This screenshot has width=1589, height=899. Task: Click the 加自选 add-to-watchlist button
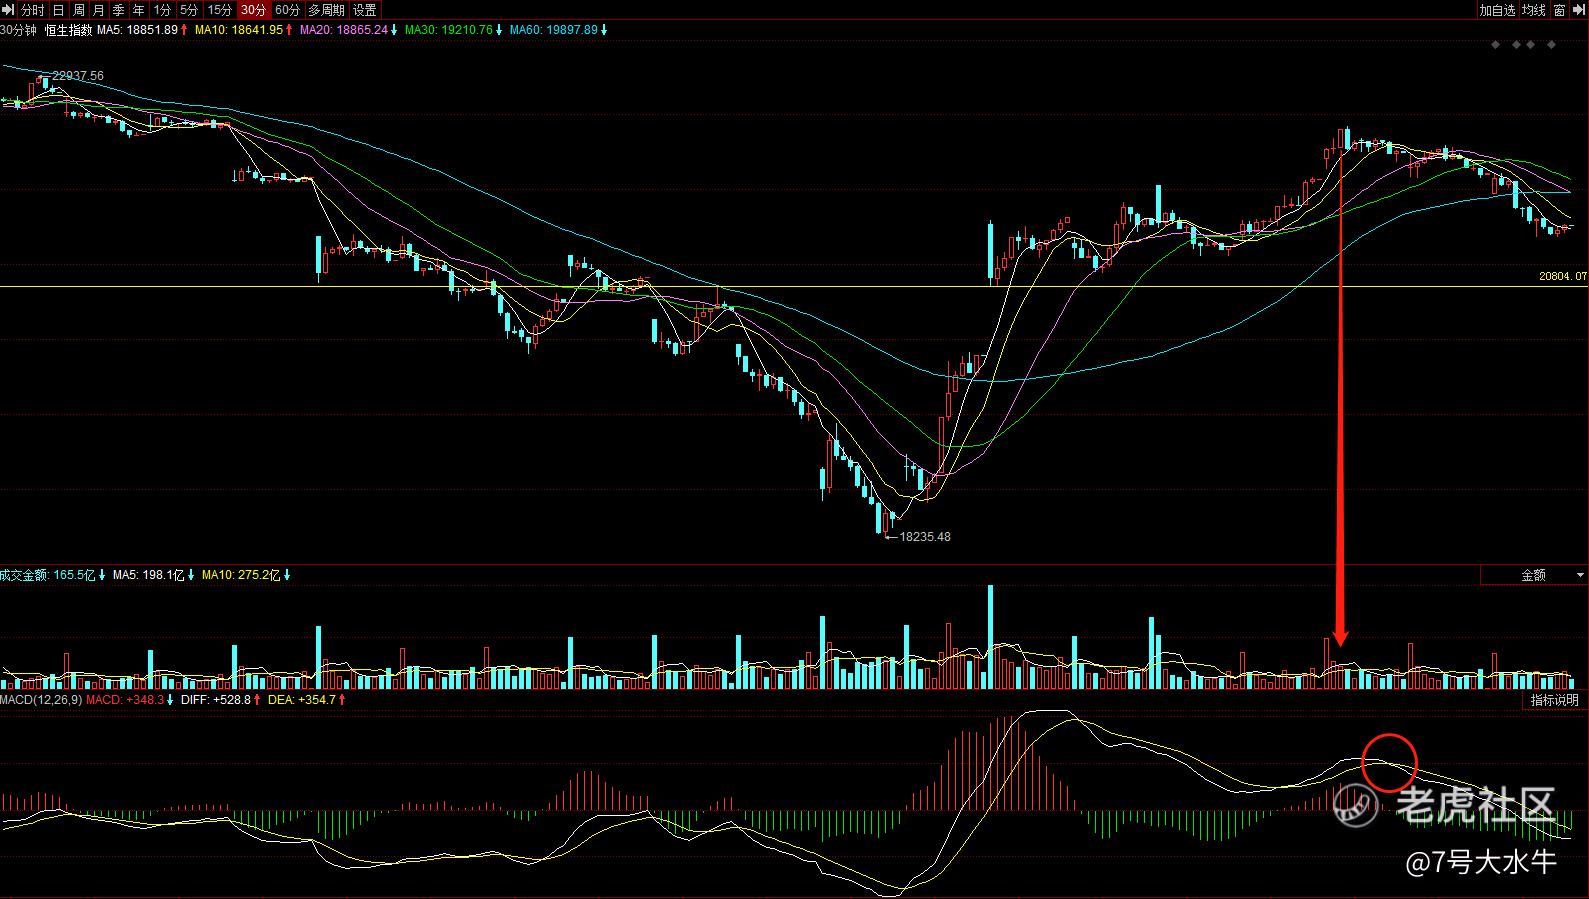tap(1497, 10)
